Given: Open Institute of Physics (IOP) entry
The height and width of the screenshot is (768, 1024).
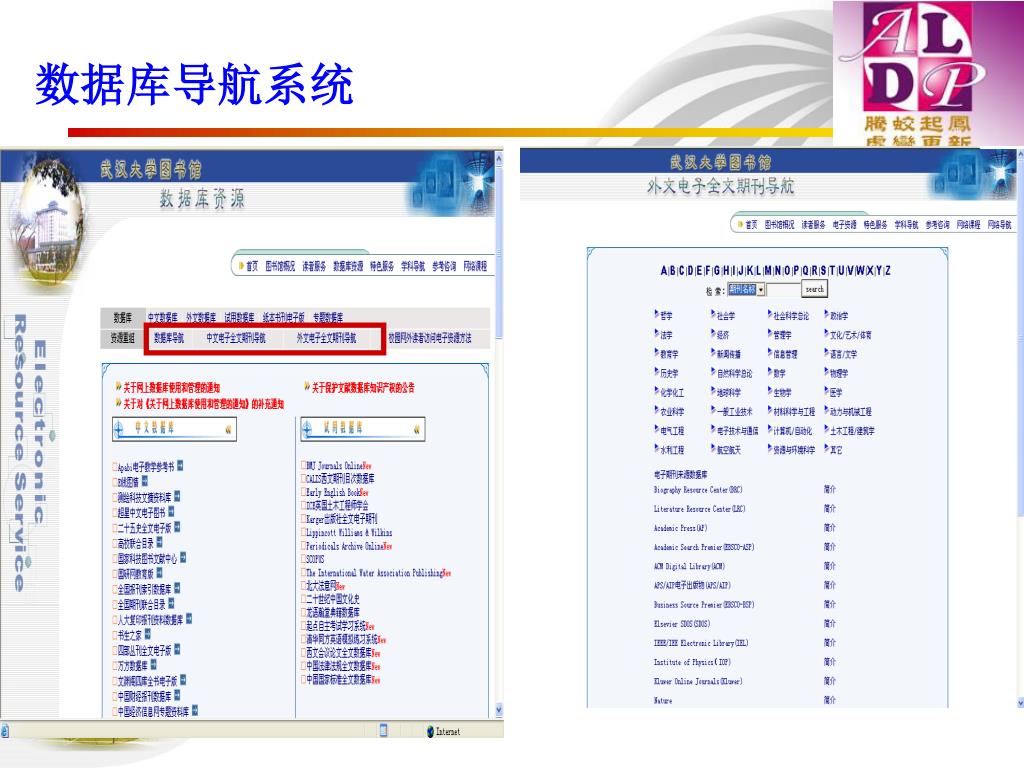Looking at the screenshot, I should 692,662.
